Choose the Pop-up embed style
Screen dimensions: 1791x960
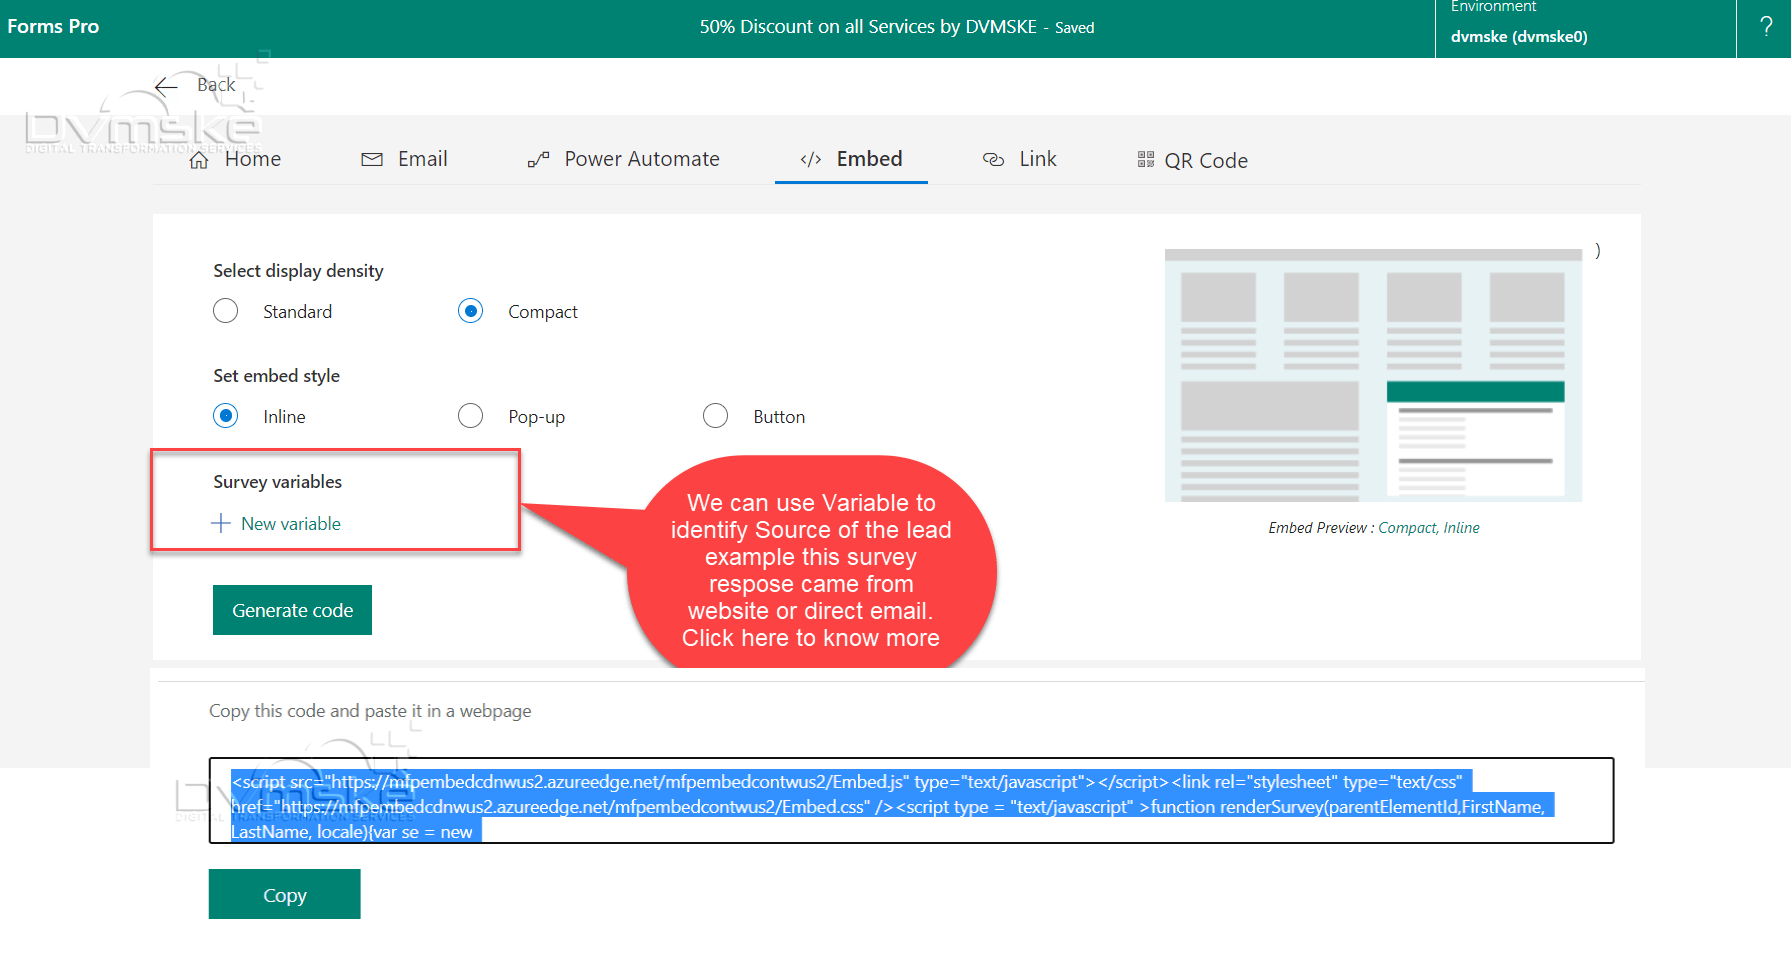[x=470, y=416]
